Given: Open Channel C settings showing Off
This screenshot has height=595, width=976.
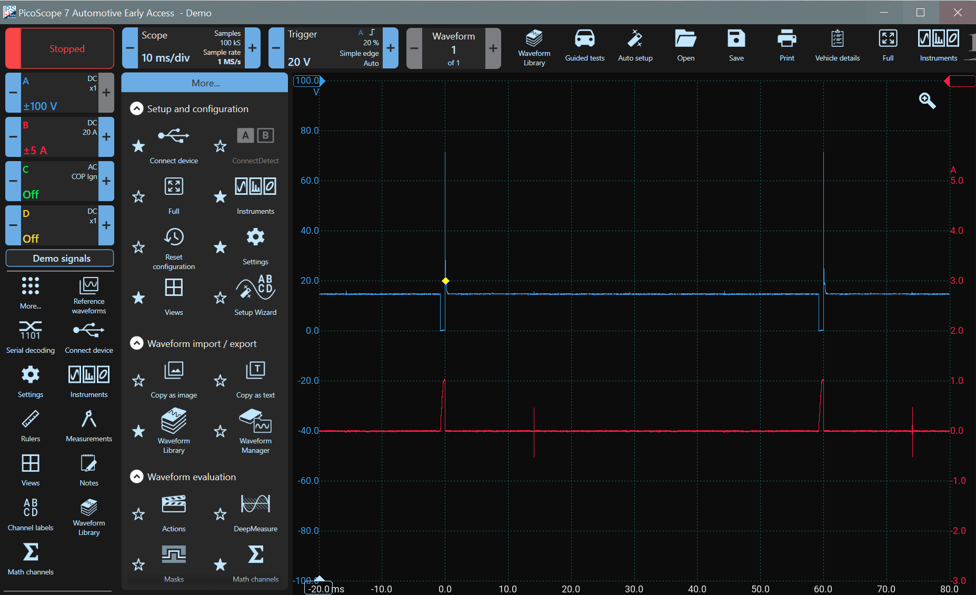Looking at the screenshot, I should coord(58,181).
